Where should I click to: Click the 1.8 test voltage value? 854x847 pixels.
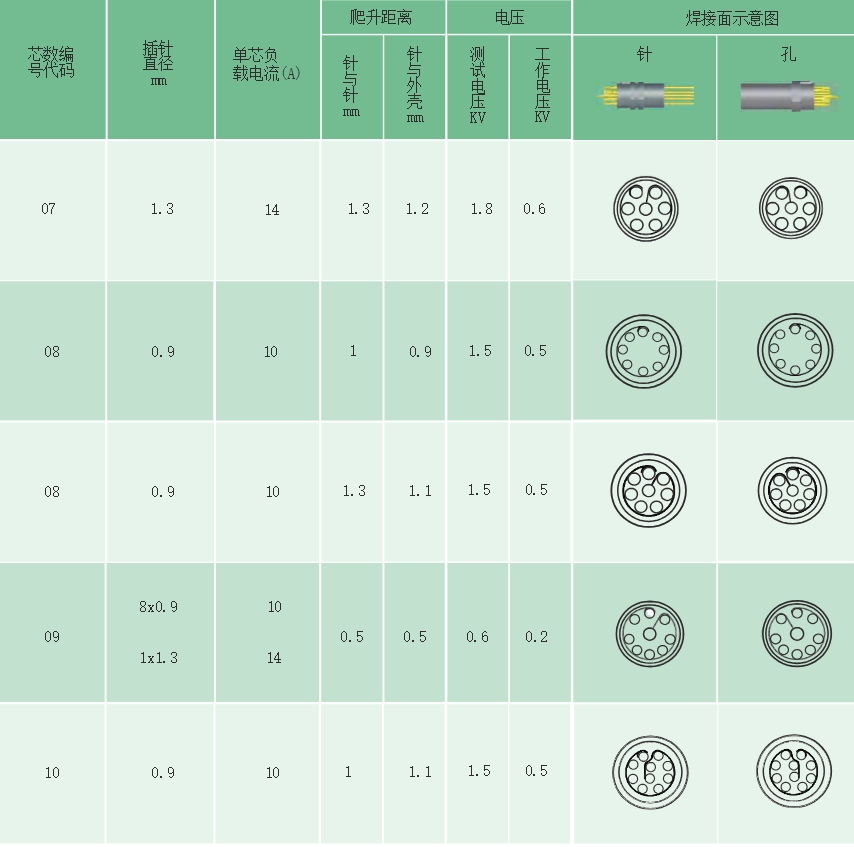(480, 209)
